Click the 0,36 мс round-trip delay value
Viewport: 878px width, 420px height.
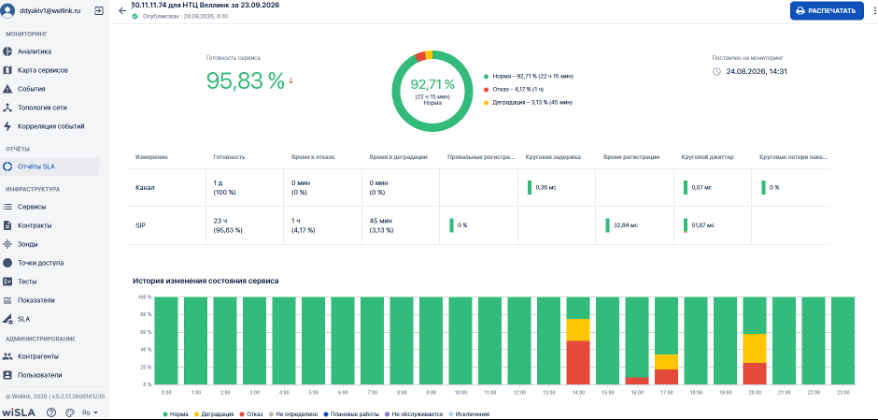(546, 188)
